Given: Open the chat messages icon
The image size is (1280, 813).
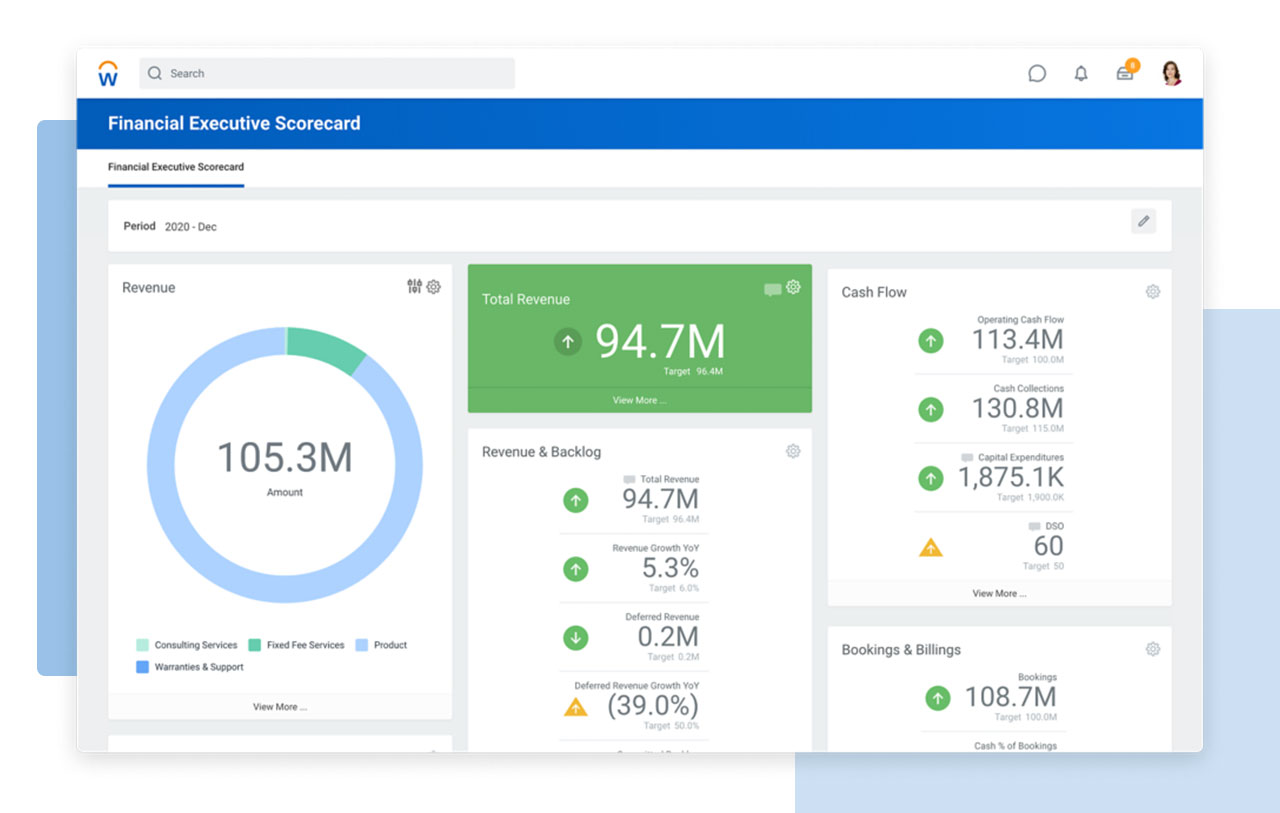Looking at the screenshot, I should click(x=1037, y=73).
